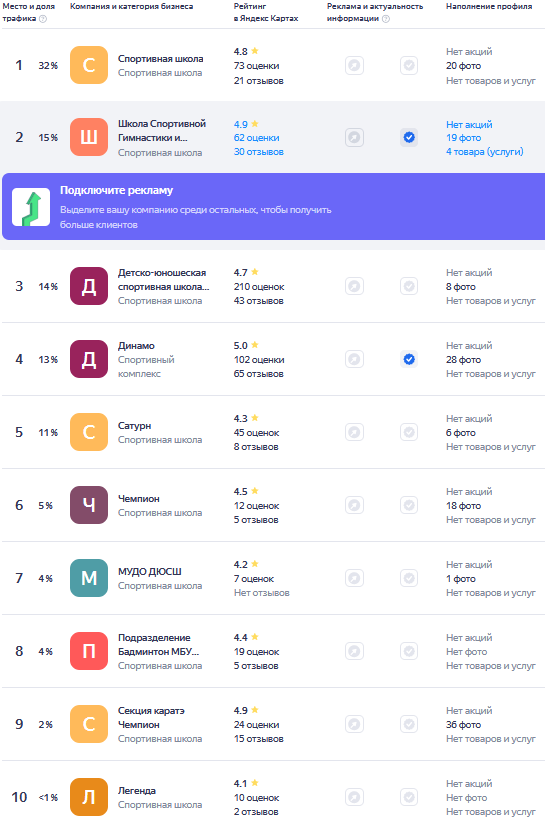Click the verified checkmark in Секция каратэ row
This screenshot has height=825, width=545.
409,724
